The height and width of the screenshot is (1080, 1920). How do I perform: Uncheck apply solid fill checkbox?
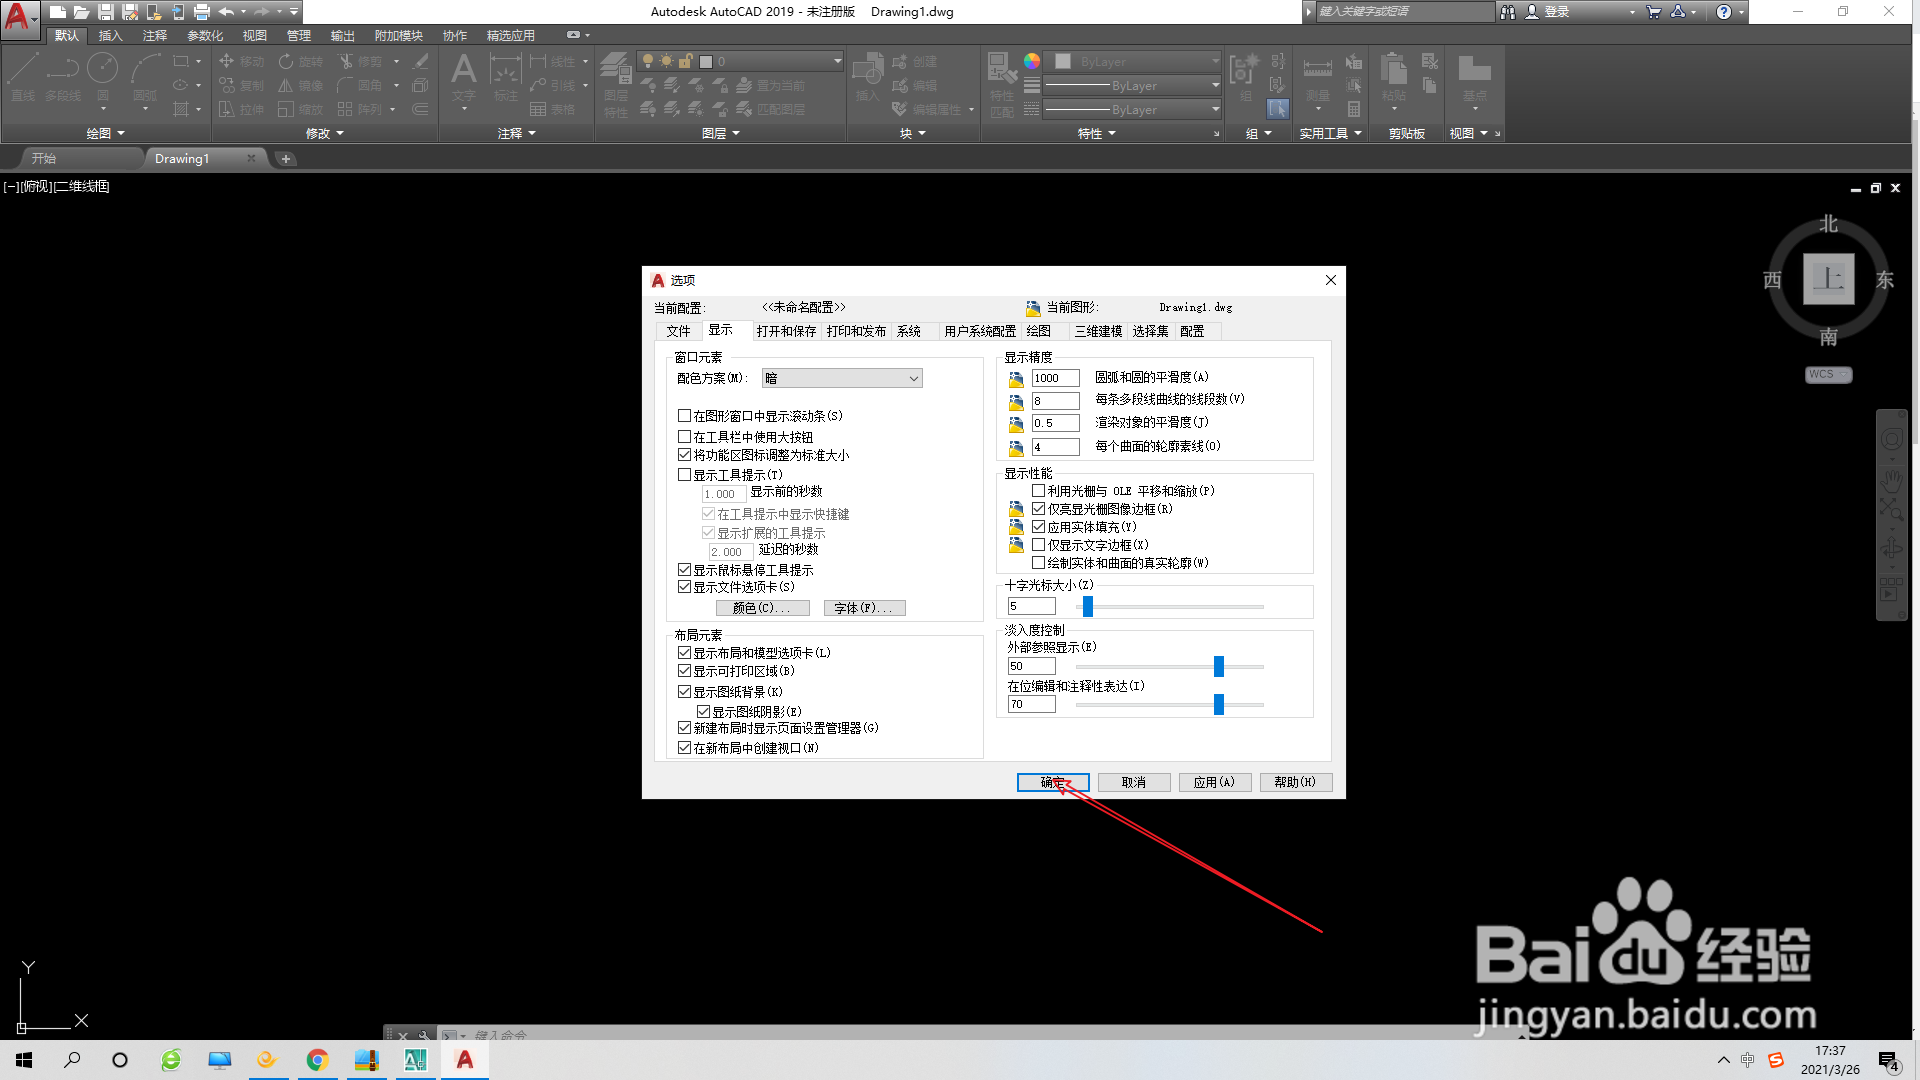[x=1039, y=527]
